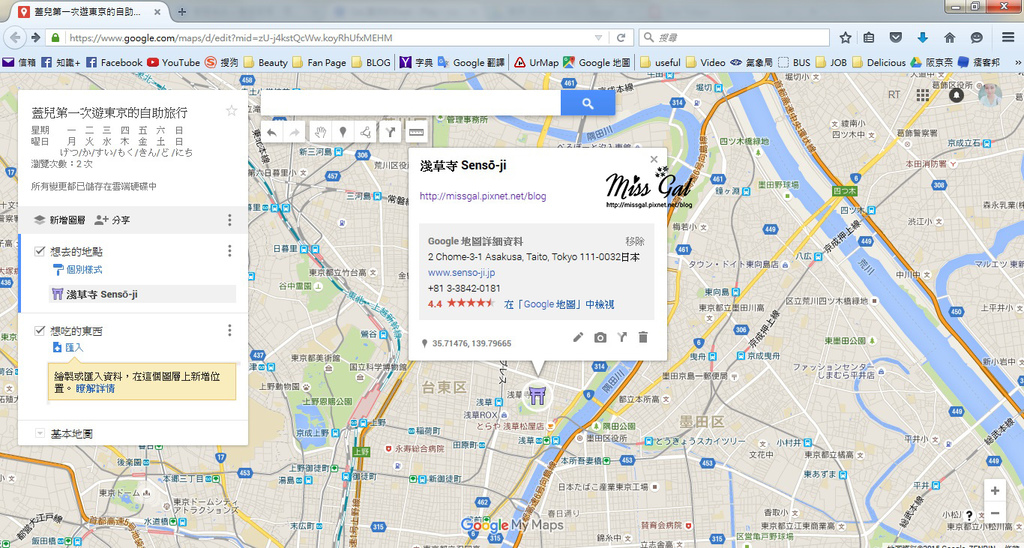Open Facebook bookmark
Viewport: 1024px width, 548px height.
pos(114,63)
